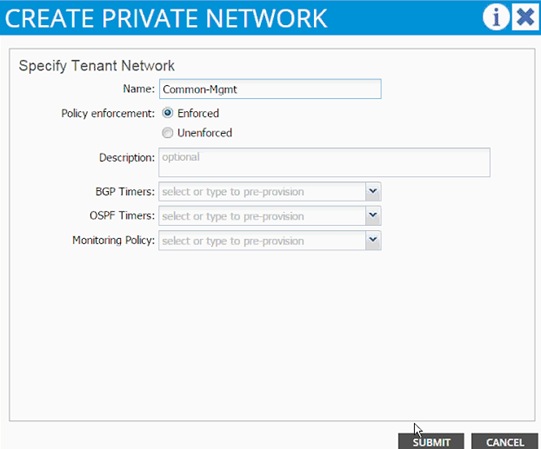Expand the OSPF Timers dropdown arrow
Viewport: 541px width, 449px height.
[373, 216]
